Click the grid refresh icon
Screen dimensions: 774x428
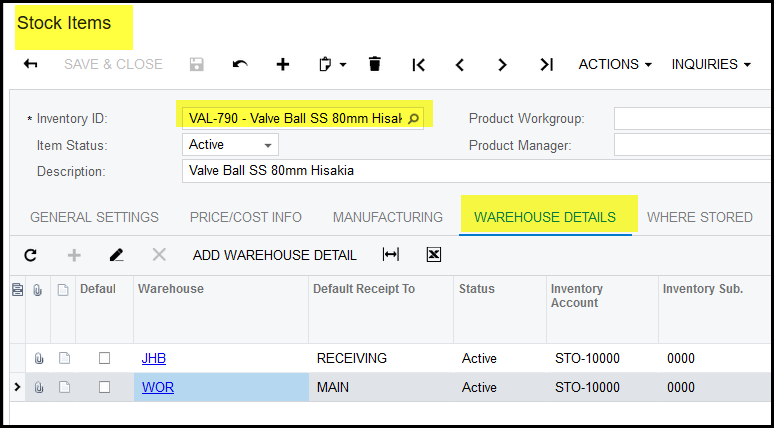tap(30, 255)
